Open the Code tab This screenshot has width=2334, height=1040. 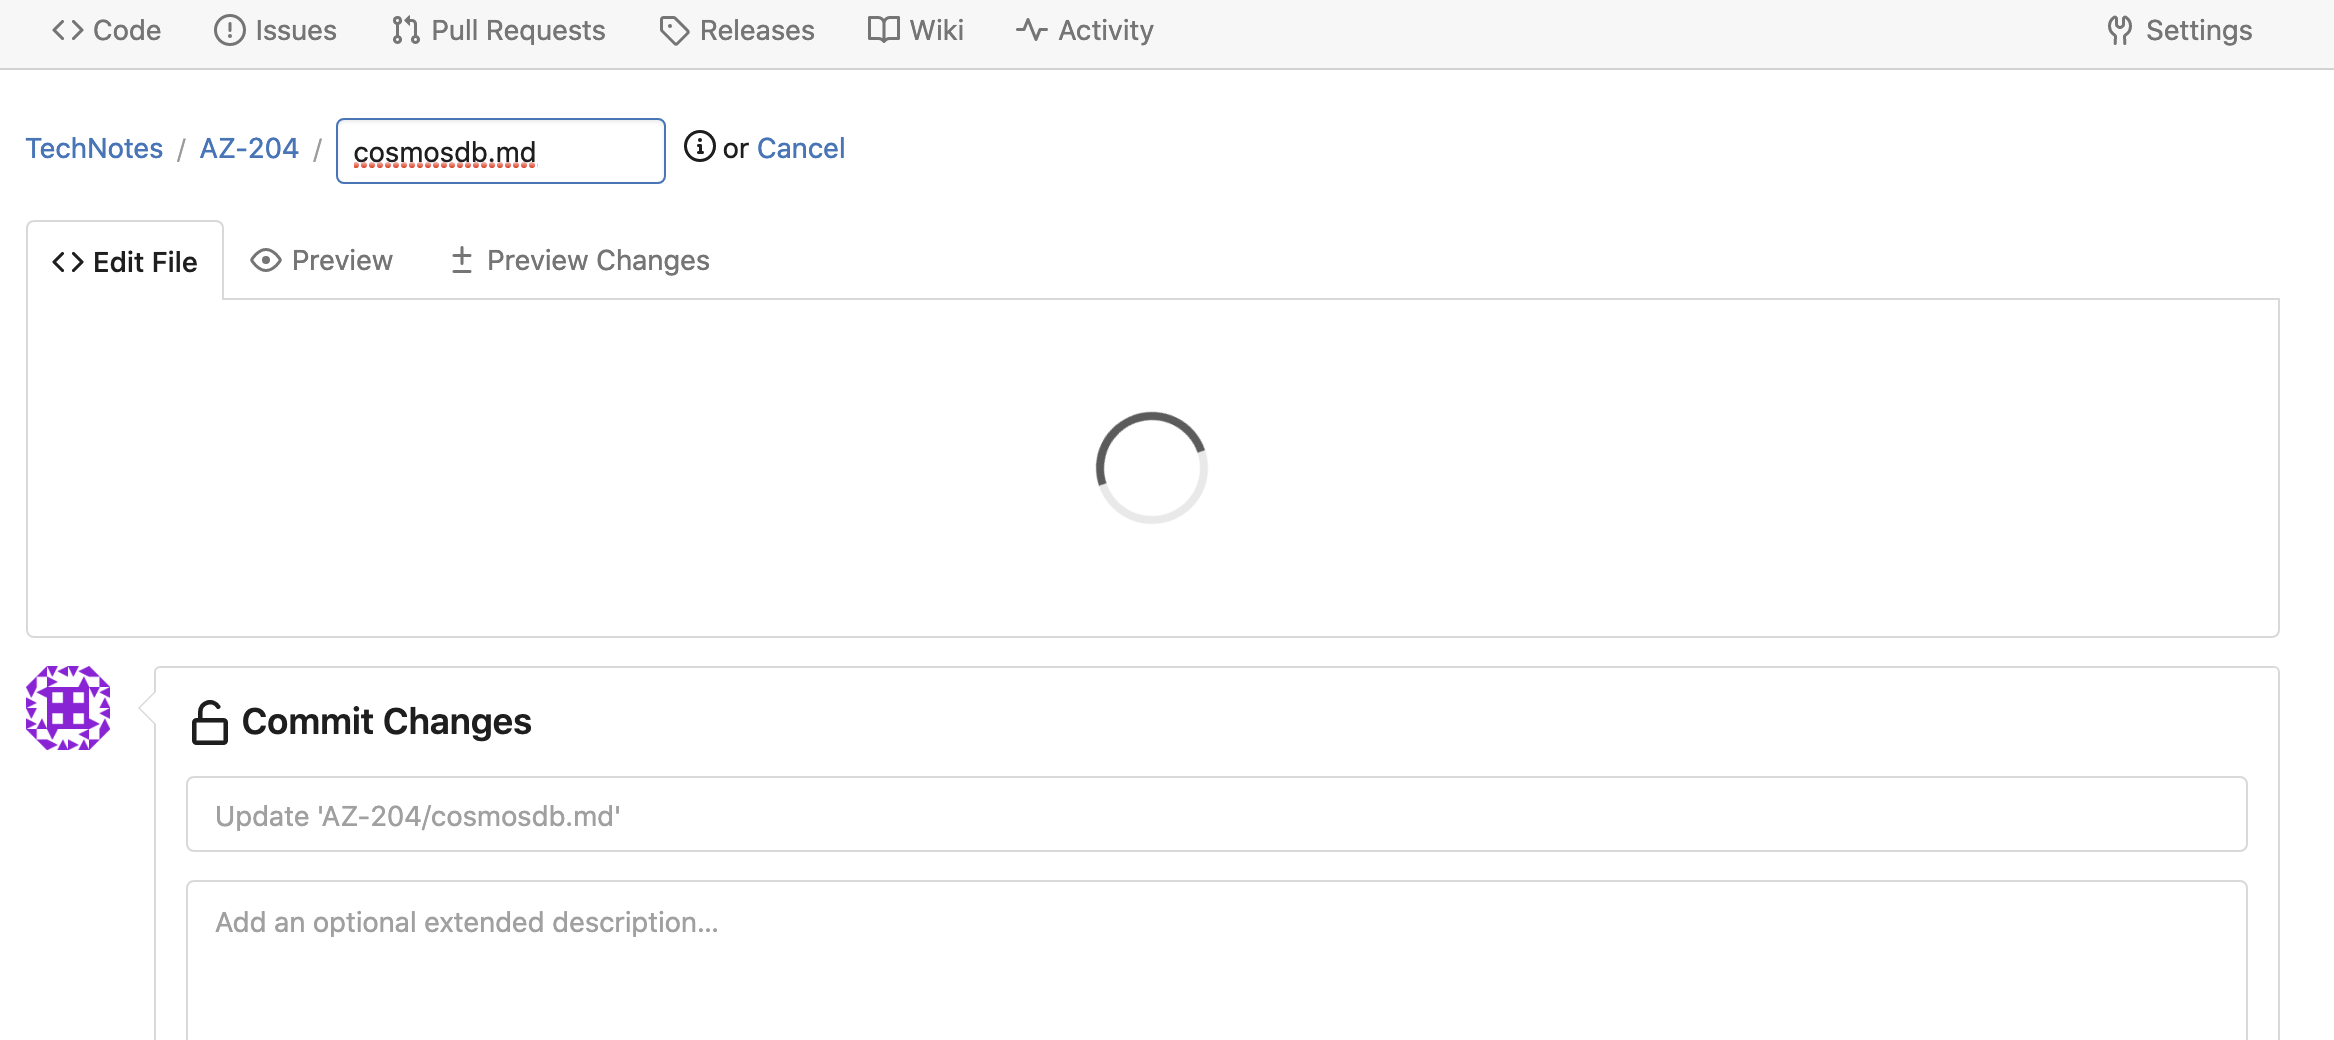[x=106, y=30]
